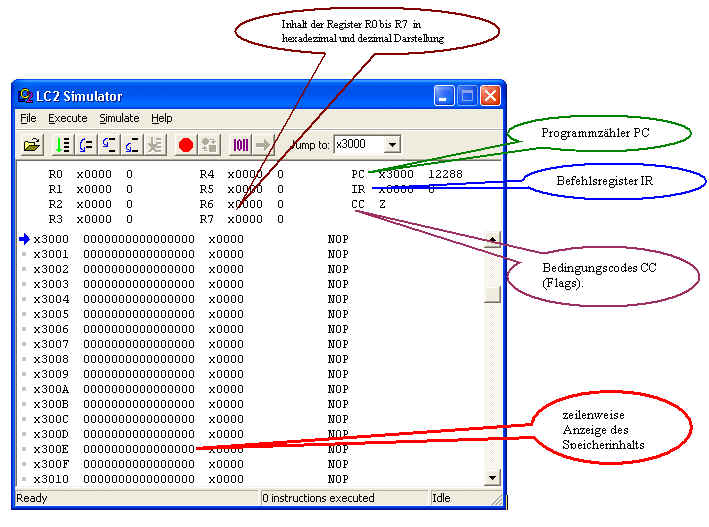Expand the Jump to address dropdown arrow
Image resolution: width=709 pixels, height=527 pixels.
pyautogui.click(x=392, y=145)
